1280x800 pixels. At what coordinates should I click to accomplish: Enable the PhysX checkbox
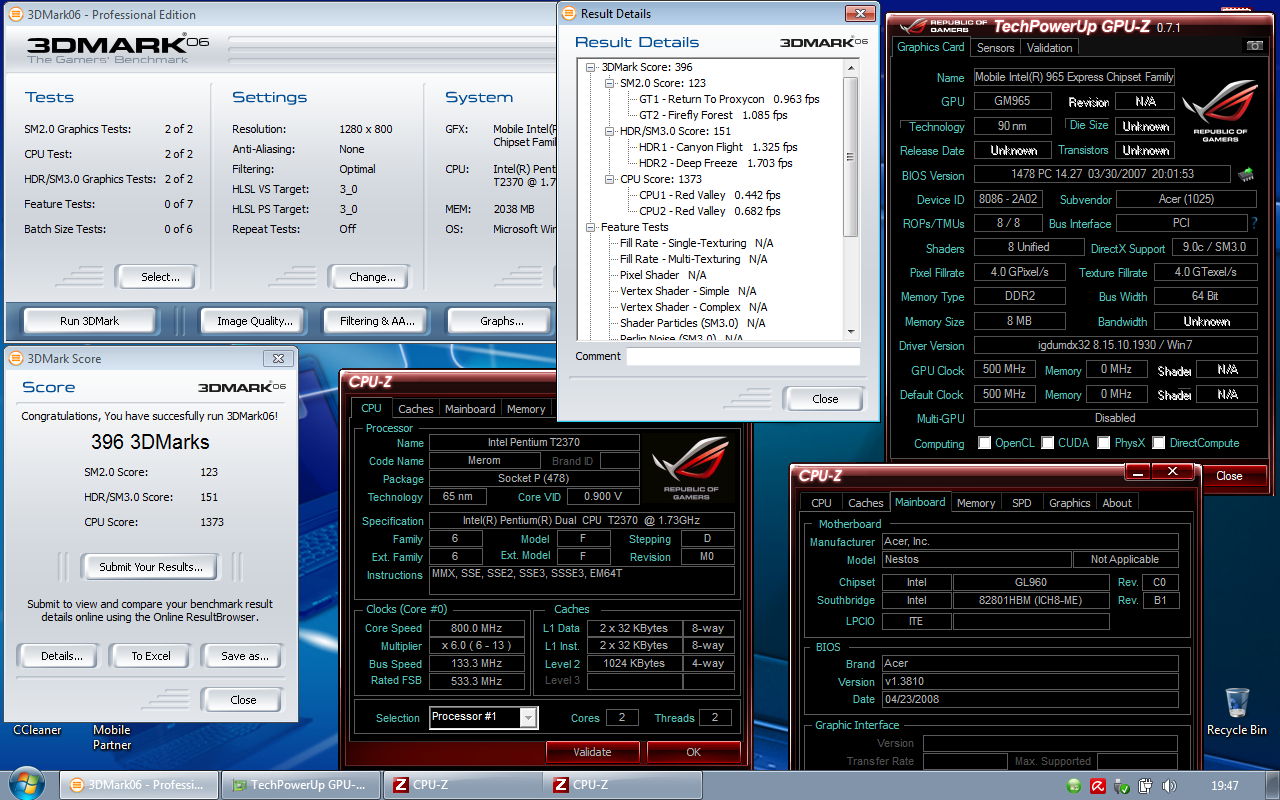[x=1104, y=443]
